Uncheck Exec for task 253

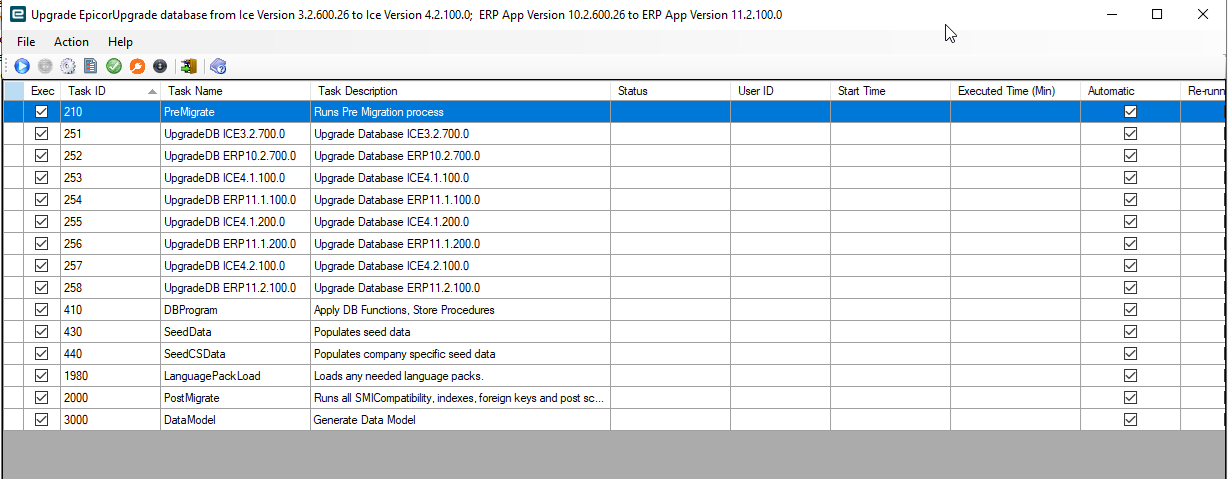(x=42, y=178)
